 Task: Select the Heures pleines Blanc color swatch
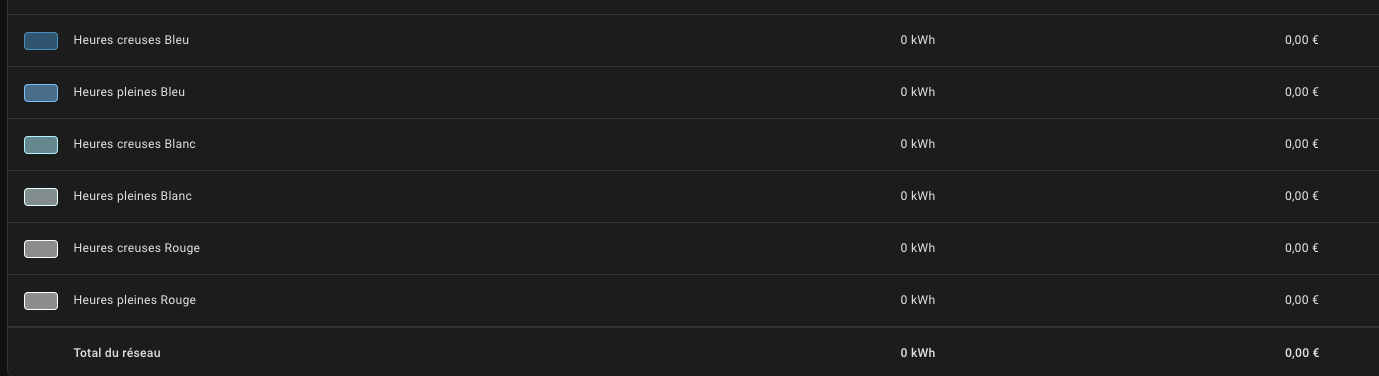pos(41,197)
